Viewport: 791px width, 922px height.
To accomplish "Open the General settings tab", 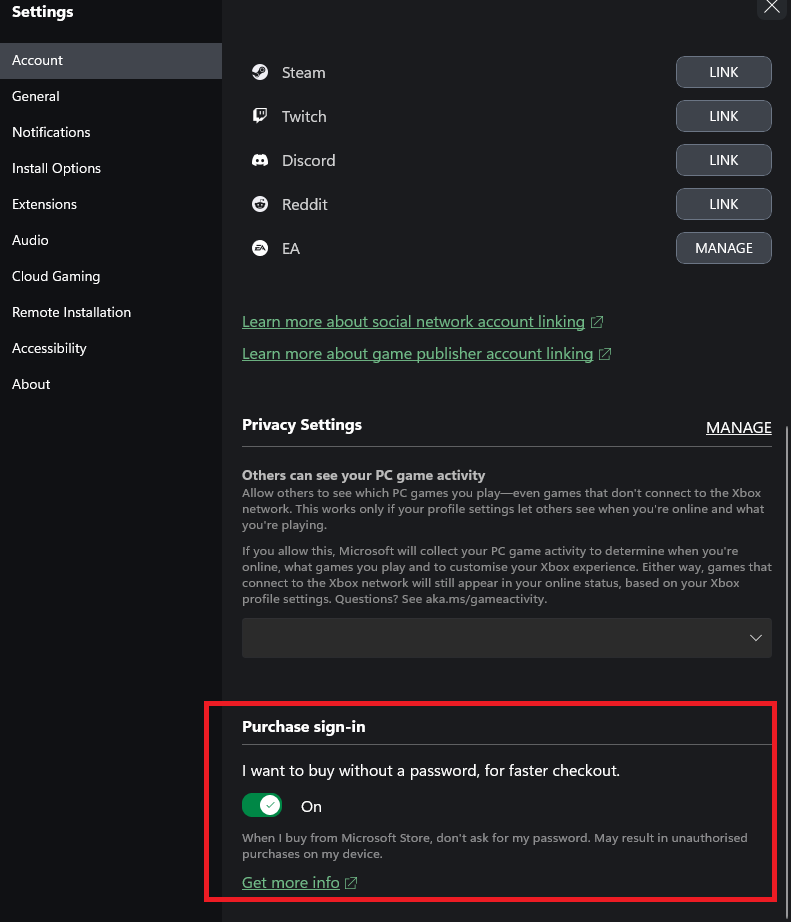I will click(36, 96).
